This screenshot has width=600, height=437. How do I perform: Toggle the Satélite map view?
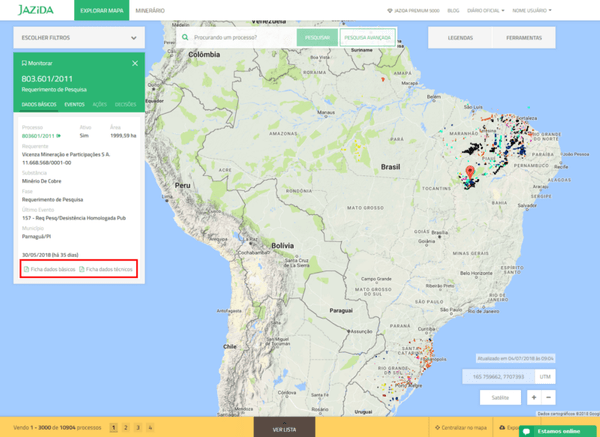[499, 397]
